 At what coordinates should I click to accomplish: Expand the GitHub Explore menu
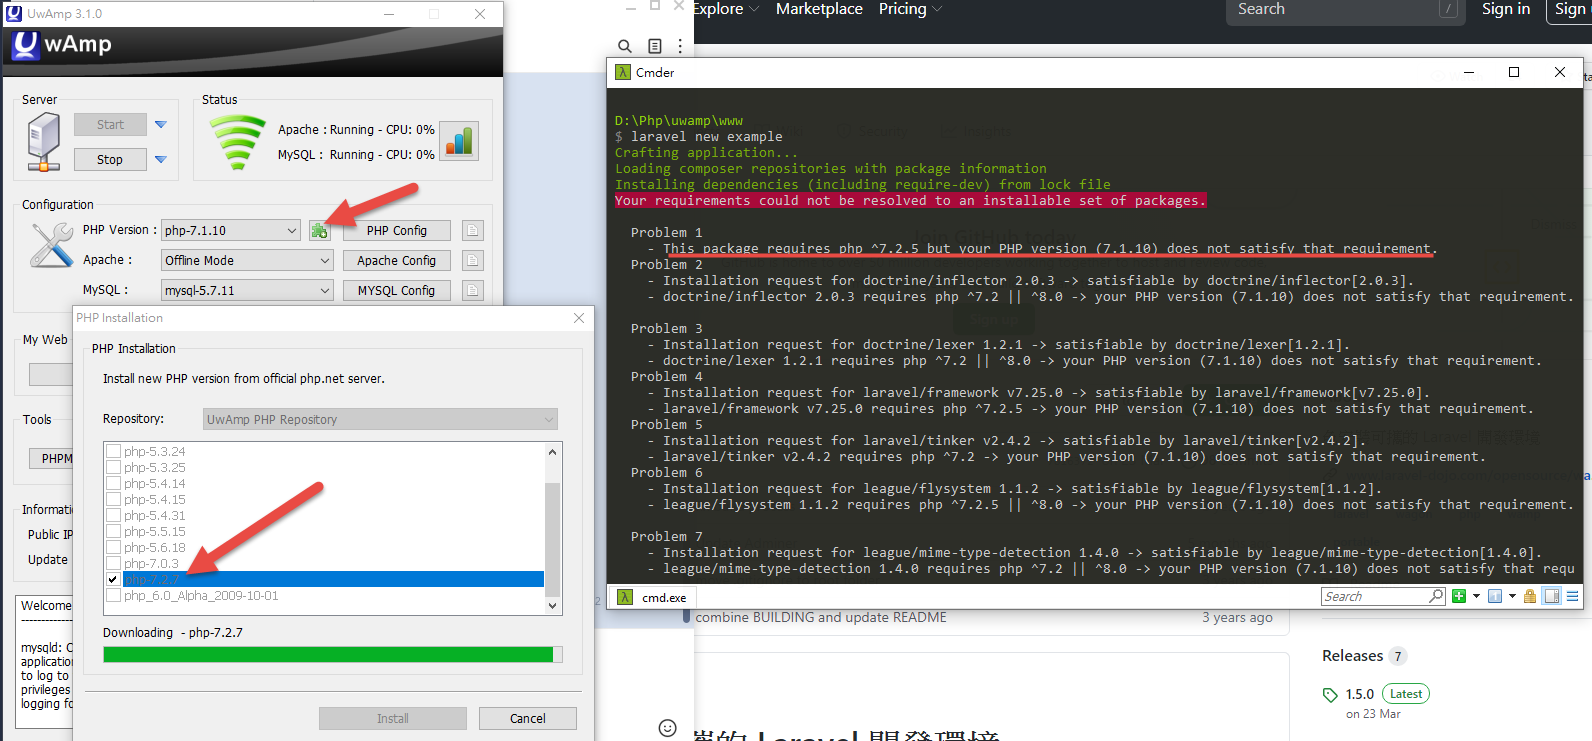[726, 9]
